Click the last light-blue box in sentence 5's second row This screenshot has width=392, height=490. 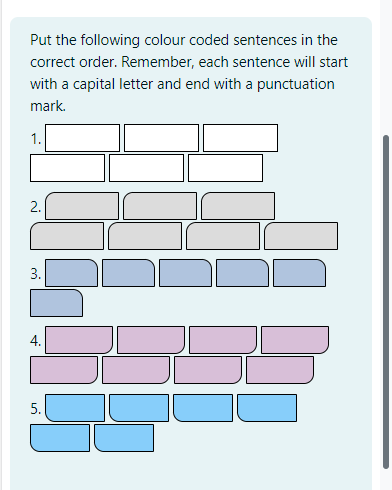click(x=124, y=438)
